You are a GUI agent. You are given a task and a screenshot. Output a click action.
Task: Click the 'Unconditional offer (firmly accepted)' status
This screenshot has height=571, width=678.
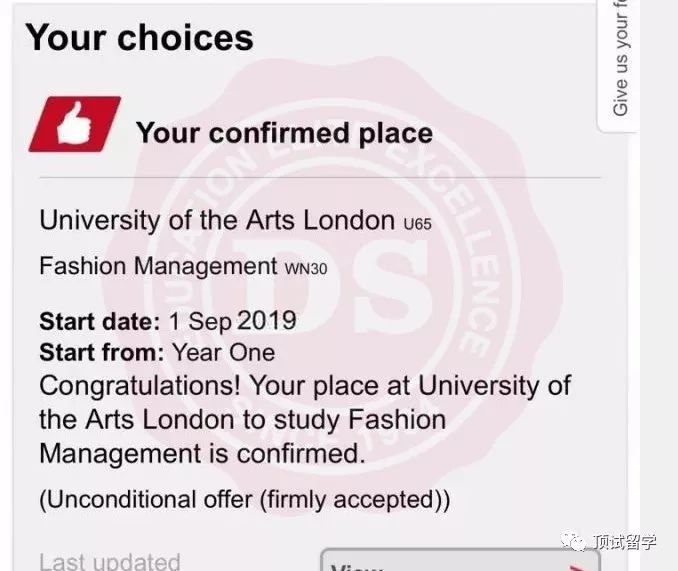244,499
